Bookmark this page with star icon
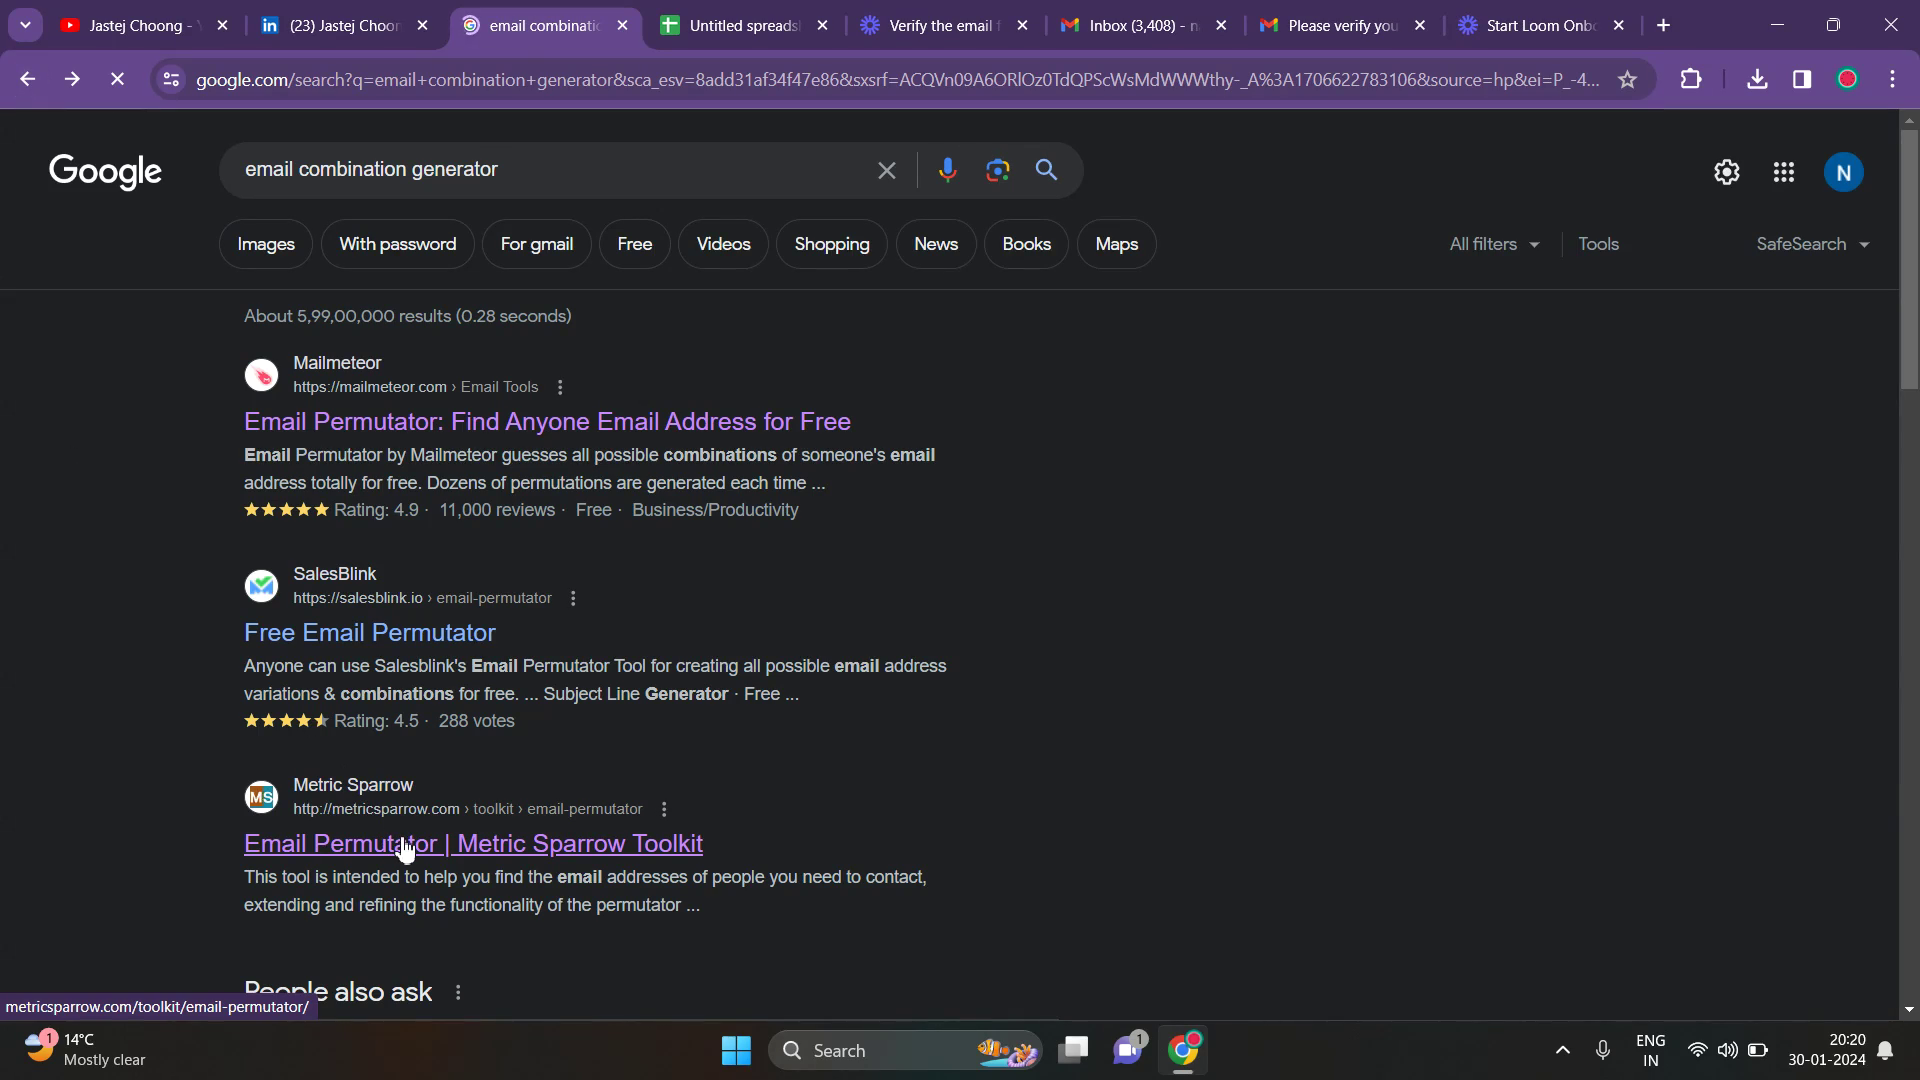This screenshot has height=1080, width=1920. pyautogui.click(x=1627, y=79)
